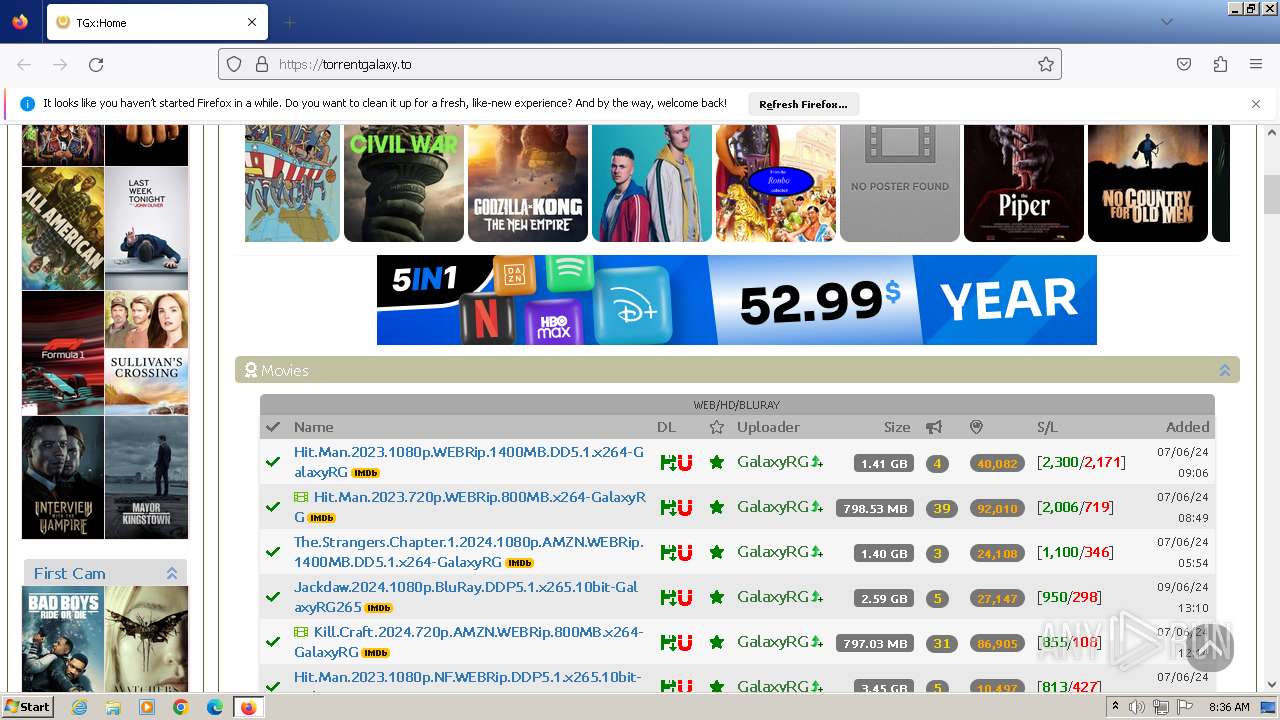Sort table by Added column header
The height and width of the screenshot is (720, 1280).
point(1187,427)
